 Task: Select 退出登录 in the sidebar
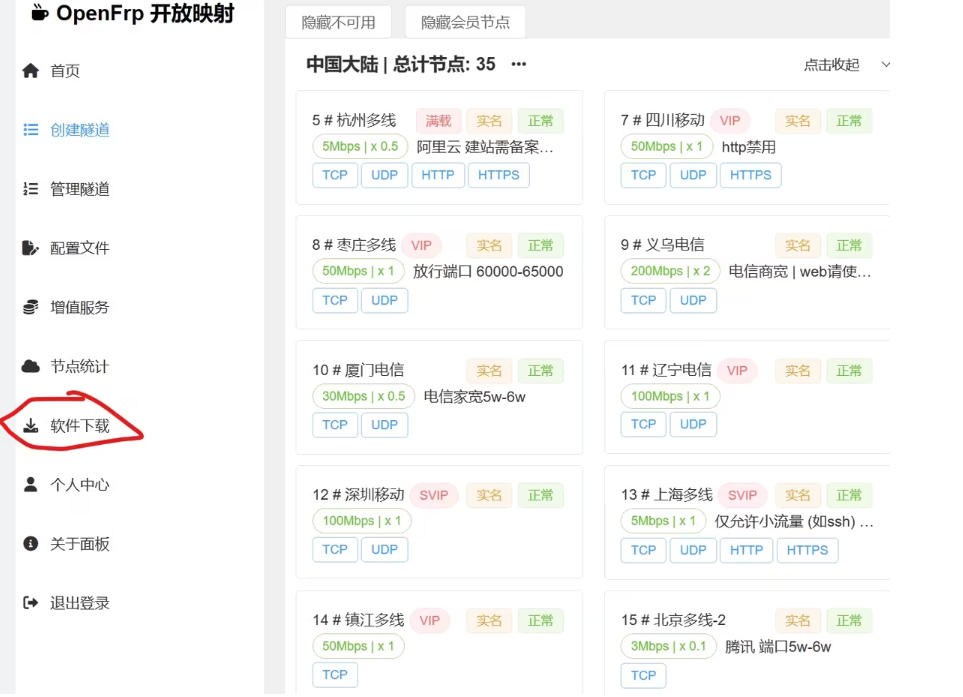pos(80,603)
